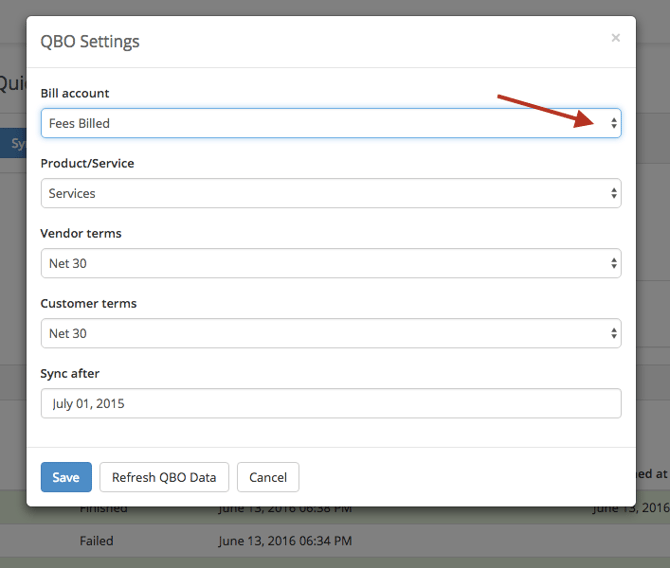Viewport: 670px width, 568px height.
Task: Click the Product/Service label
Action: point(87,163)
